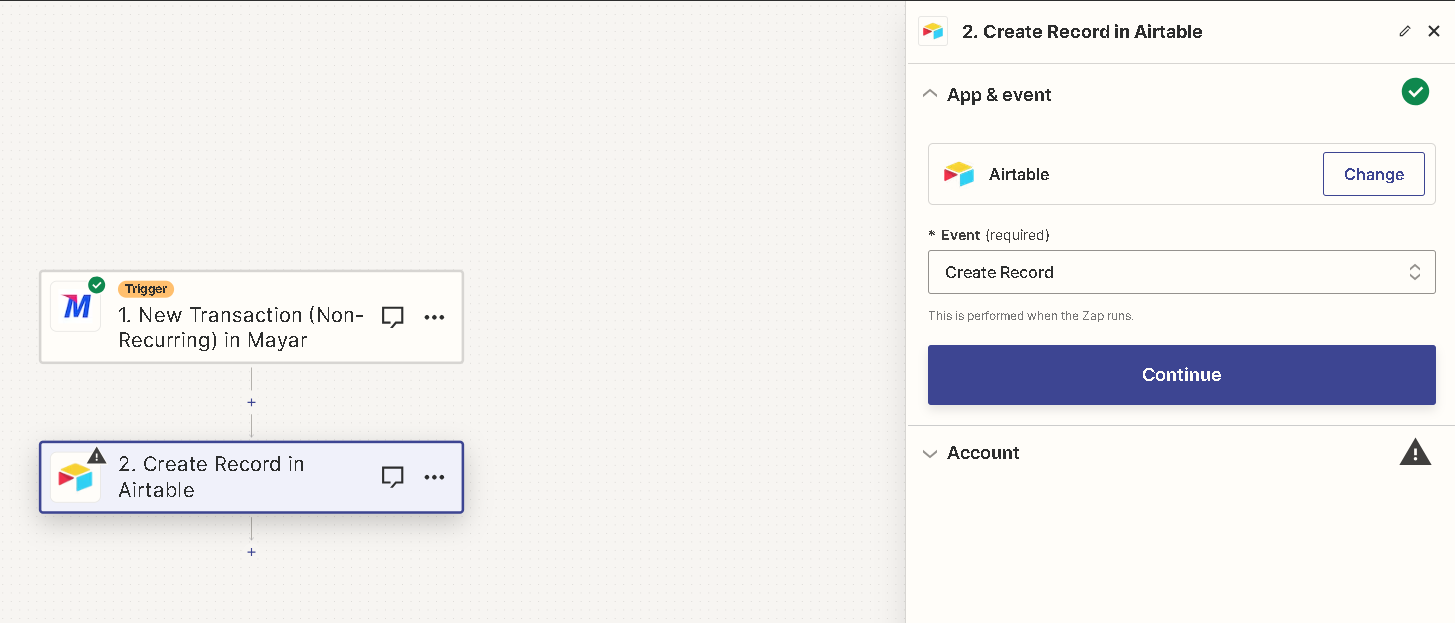
Task: Click the panel title '2. Create Record in Airtable'
Action: (1082, 31)
